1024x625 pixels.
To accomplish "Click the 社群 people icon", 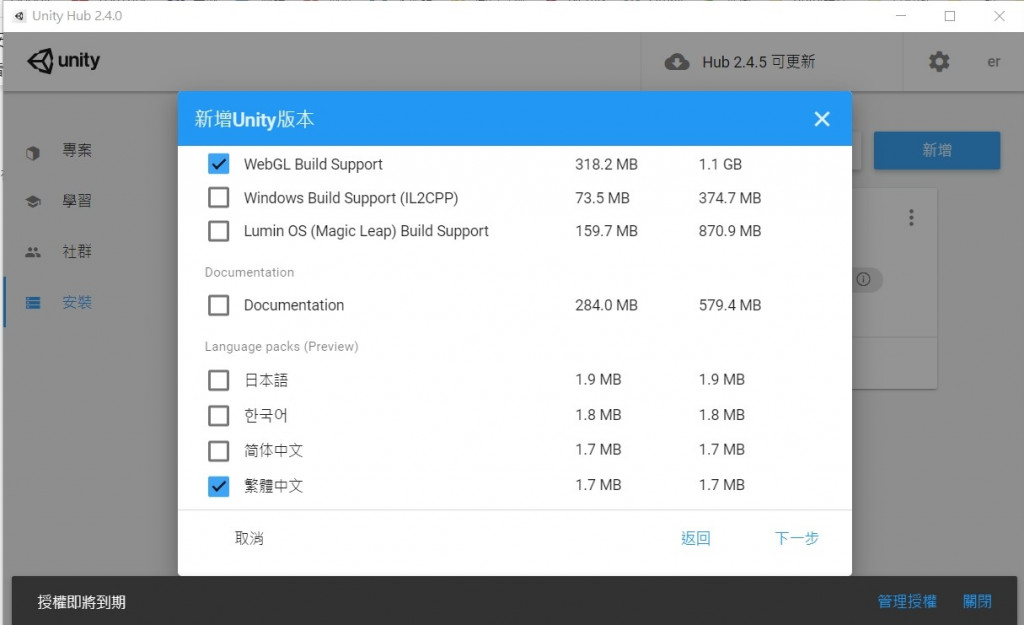I will coord(33,252).
